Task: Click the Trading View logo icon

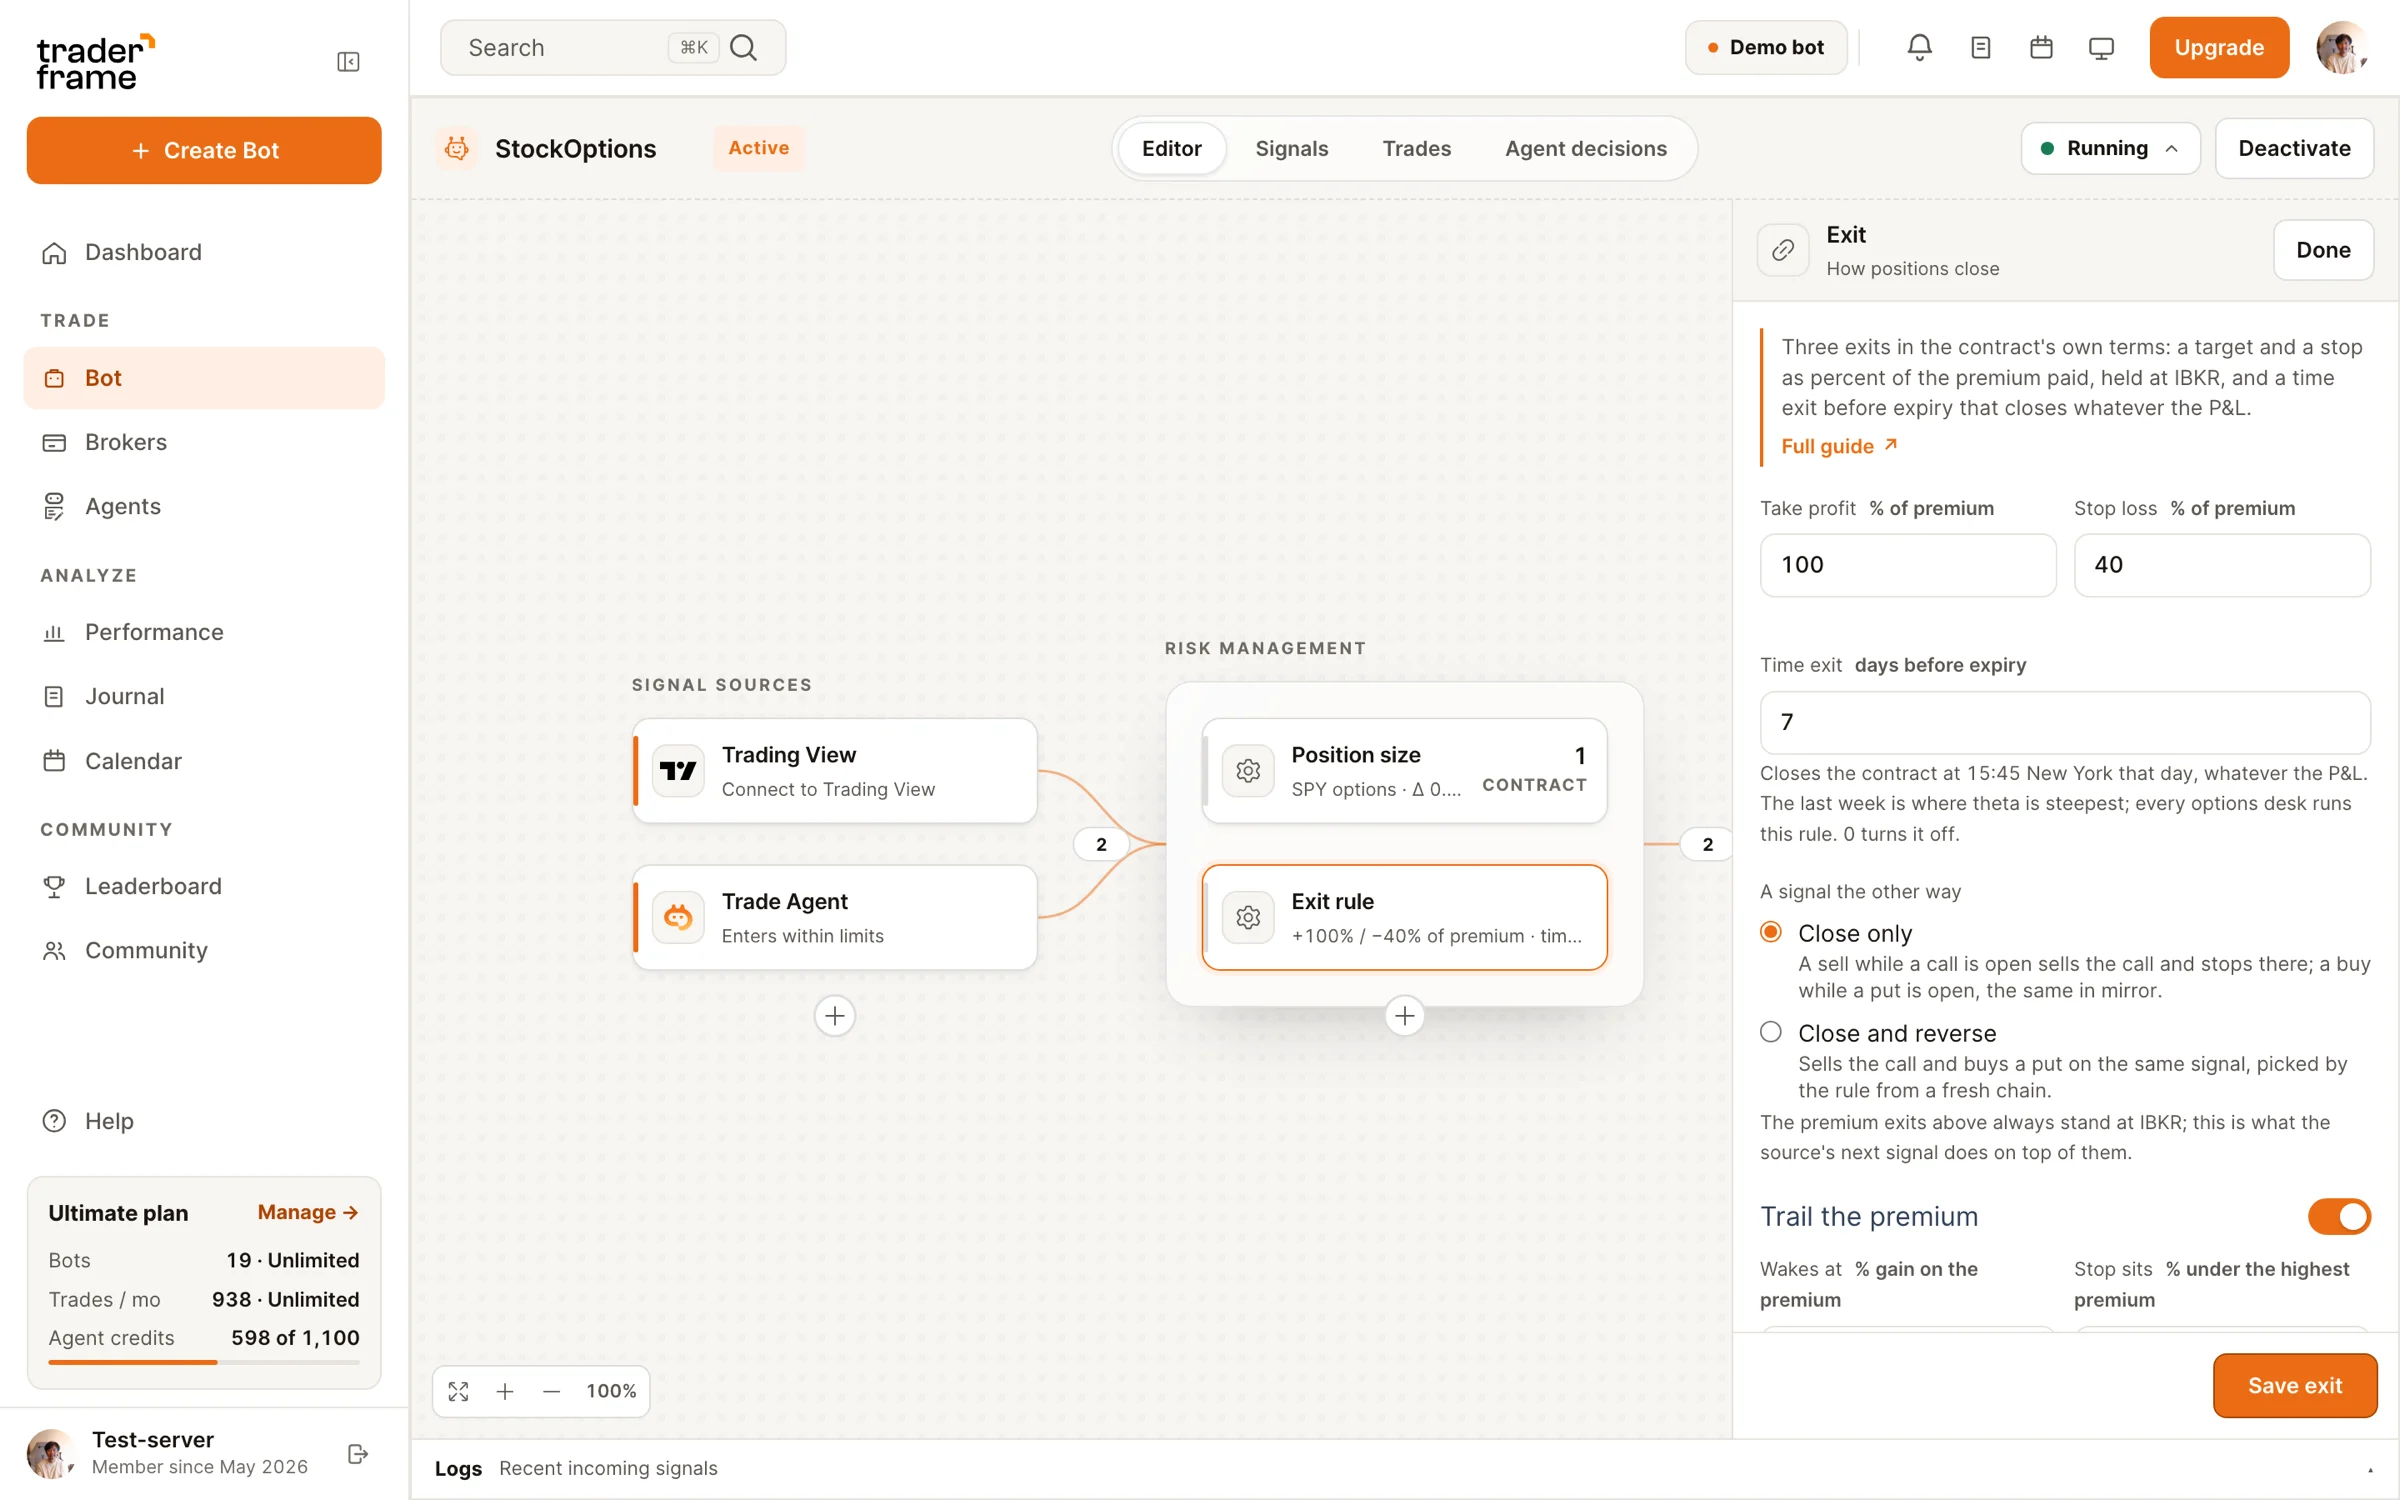Action: (x=678, y=770)
